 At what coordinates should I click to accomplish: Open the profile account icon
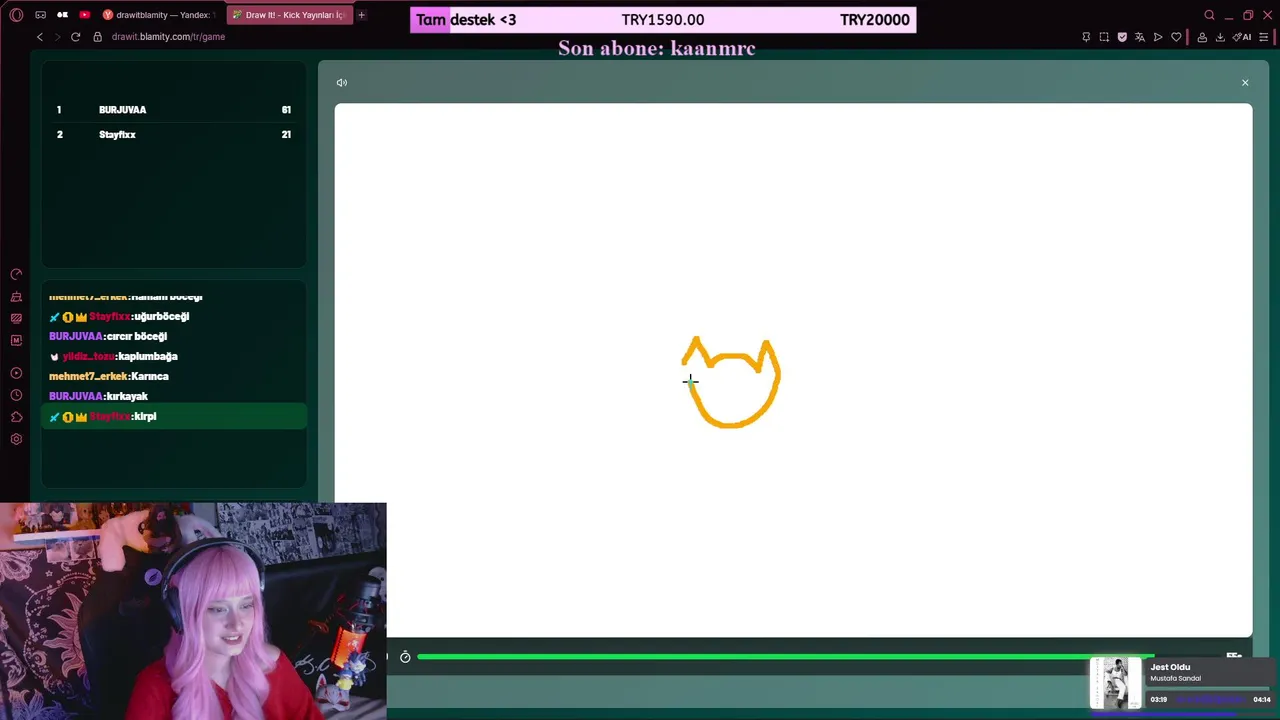pyautogui.click(x=1202, y=37)
